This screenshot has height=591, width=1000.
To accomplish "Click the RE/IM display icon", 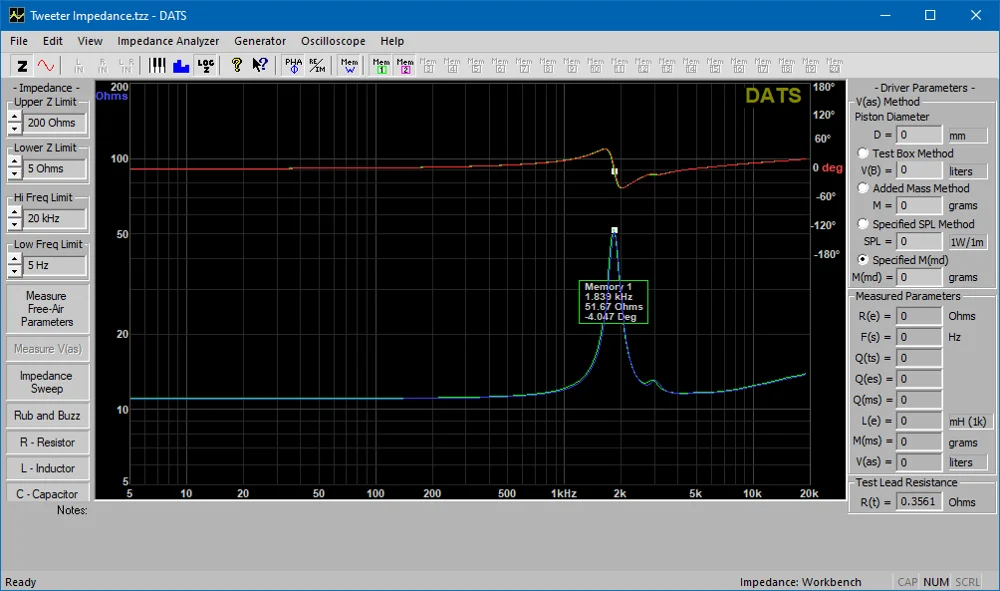I will (x=316, y=66).
